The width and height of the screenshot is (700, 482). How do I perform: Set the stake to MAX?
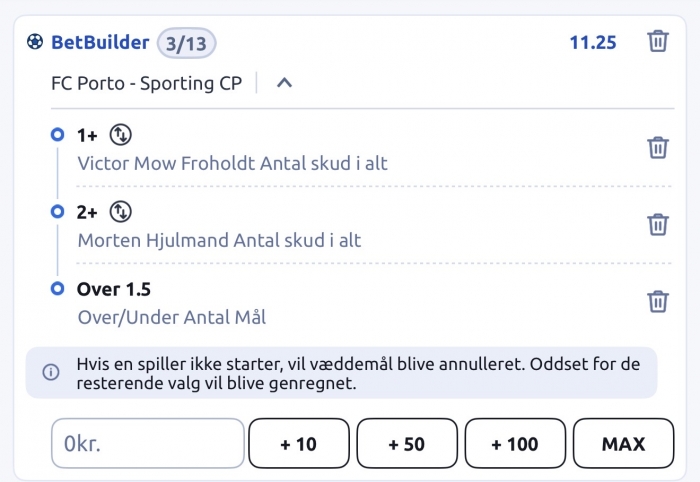click(623, 444)
